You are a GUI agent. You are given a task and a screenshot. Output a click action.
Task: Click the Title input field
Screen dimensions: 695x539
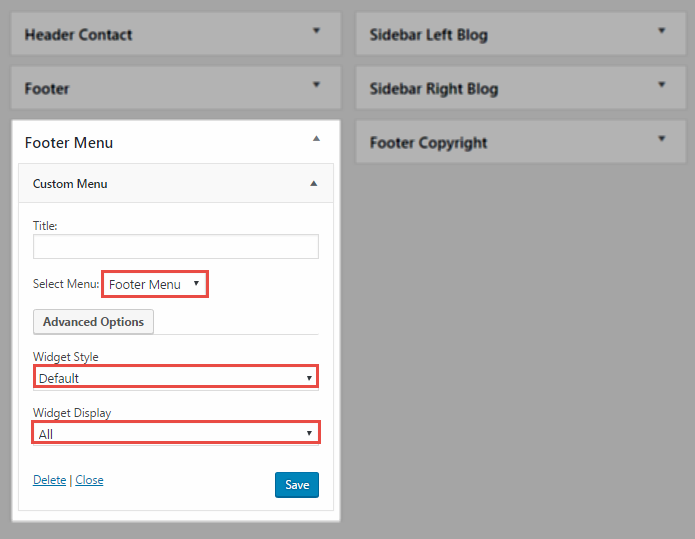[176, 246]
